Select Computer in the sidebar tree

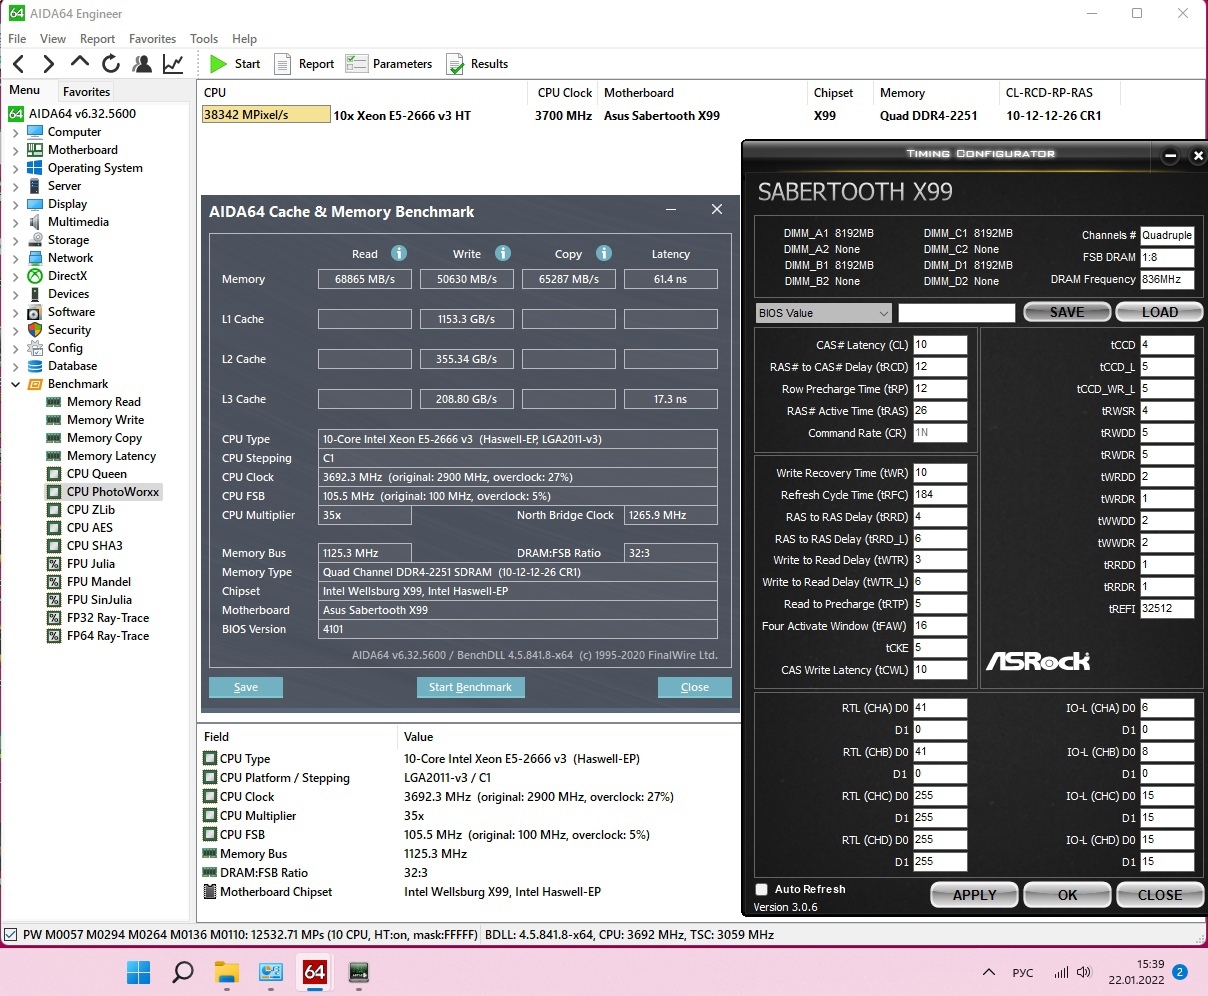(74, 132)
